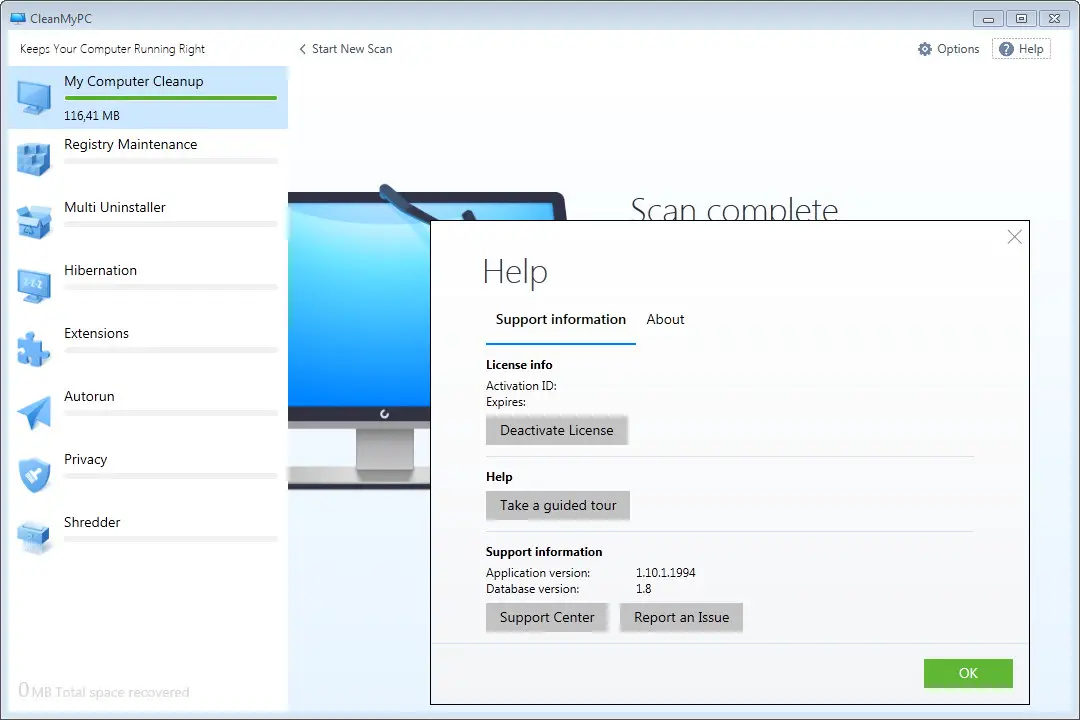
Task: Click the Report an Issue button
Action: point(681,617)
